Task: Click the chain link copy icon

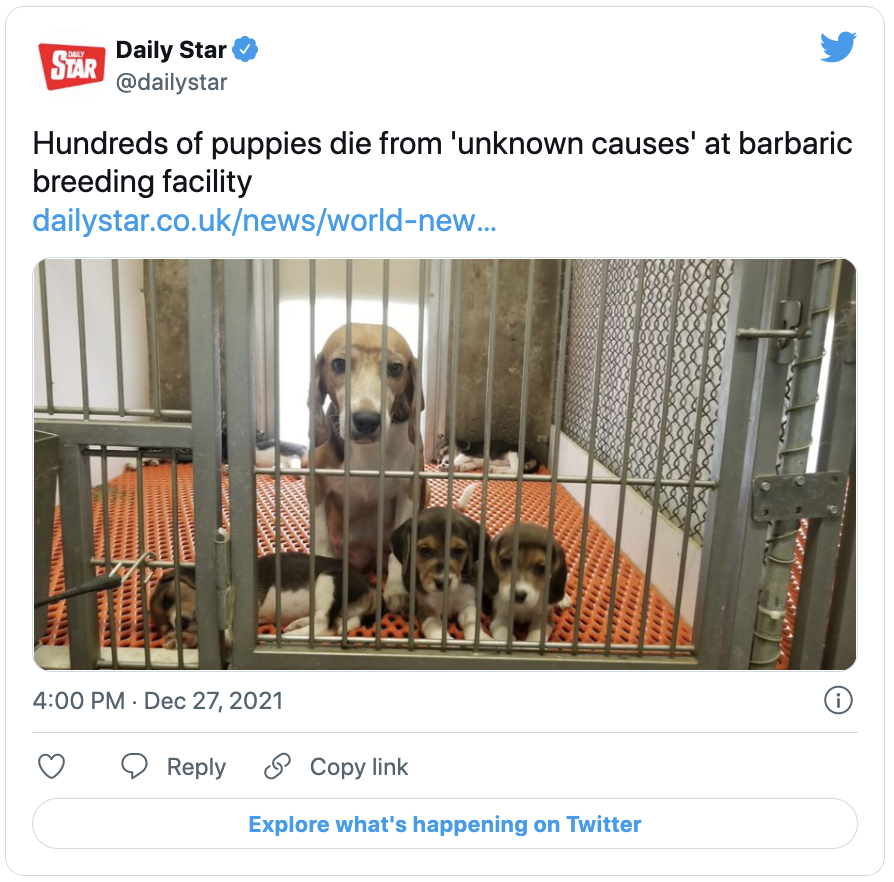Action: point(278,766)
